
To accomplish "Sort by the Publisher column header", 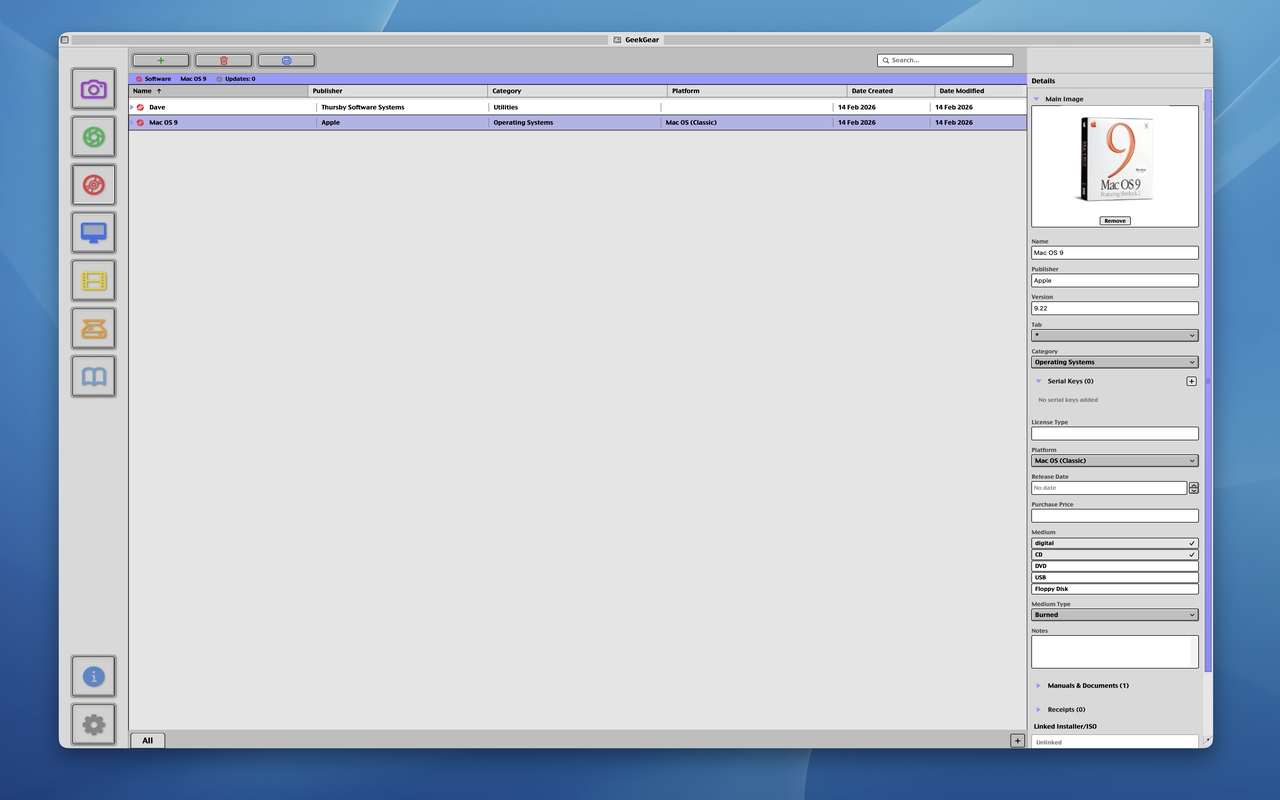I will tap(398, 91).
